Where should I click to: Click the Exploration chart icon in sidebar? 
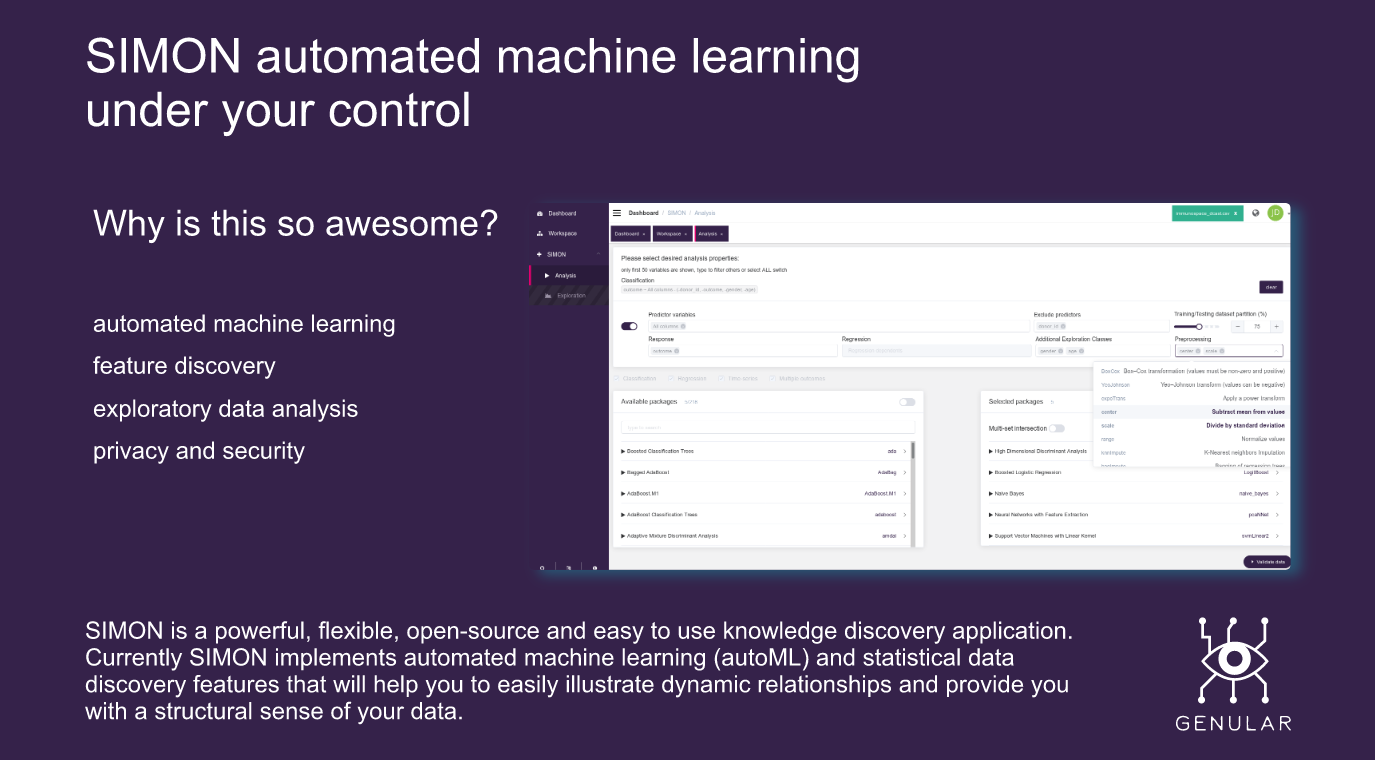tap(547, 296)
